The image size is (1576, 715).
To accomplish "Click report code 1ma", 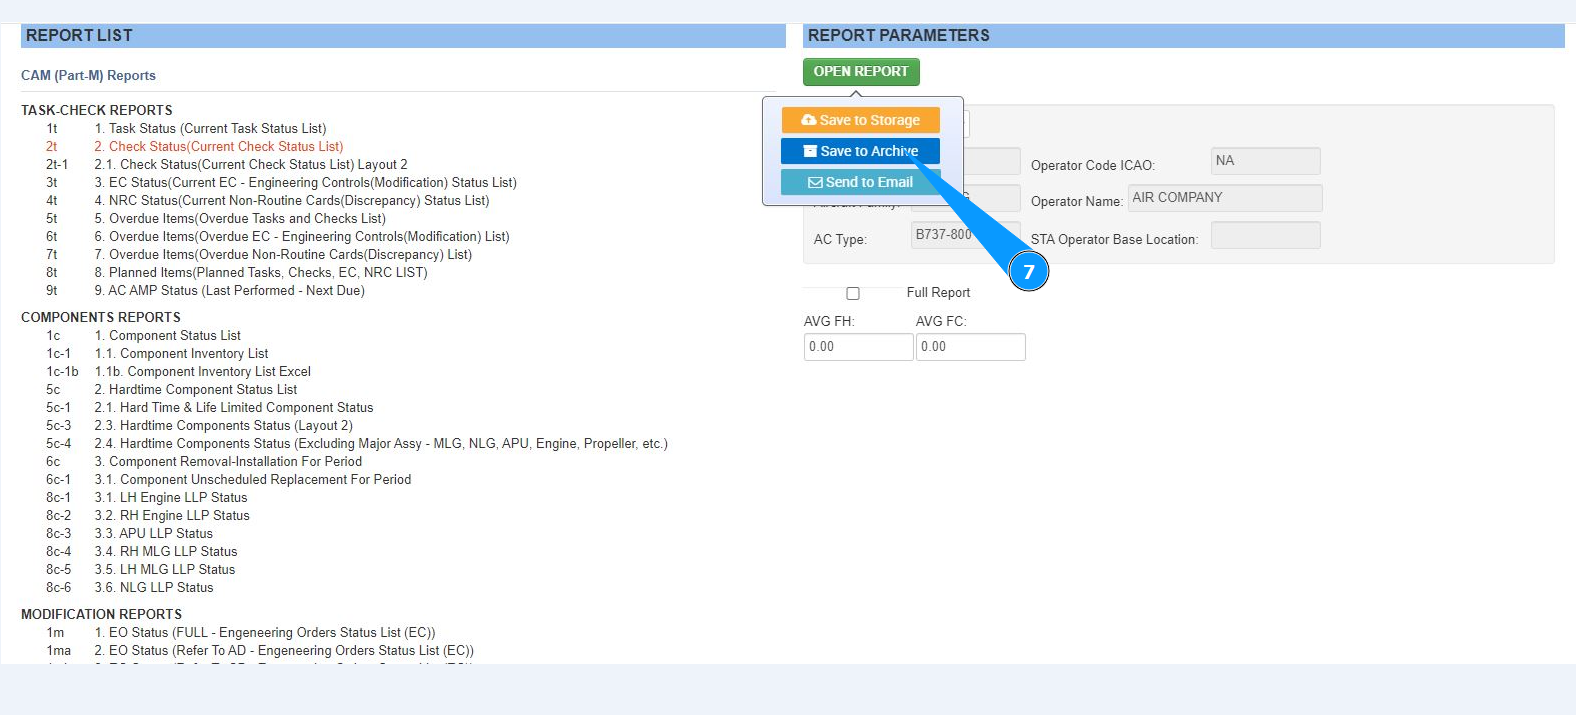I will point(59,650).
